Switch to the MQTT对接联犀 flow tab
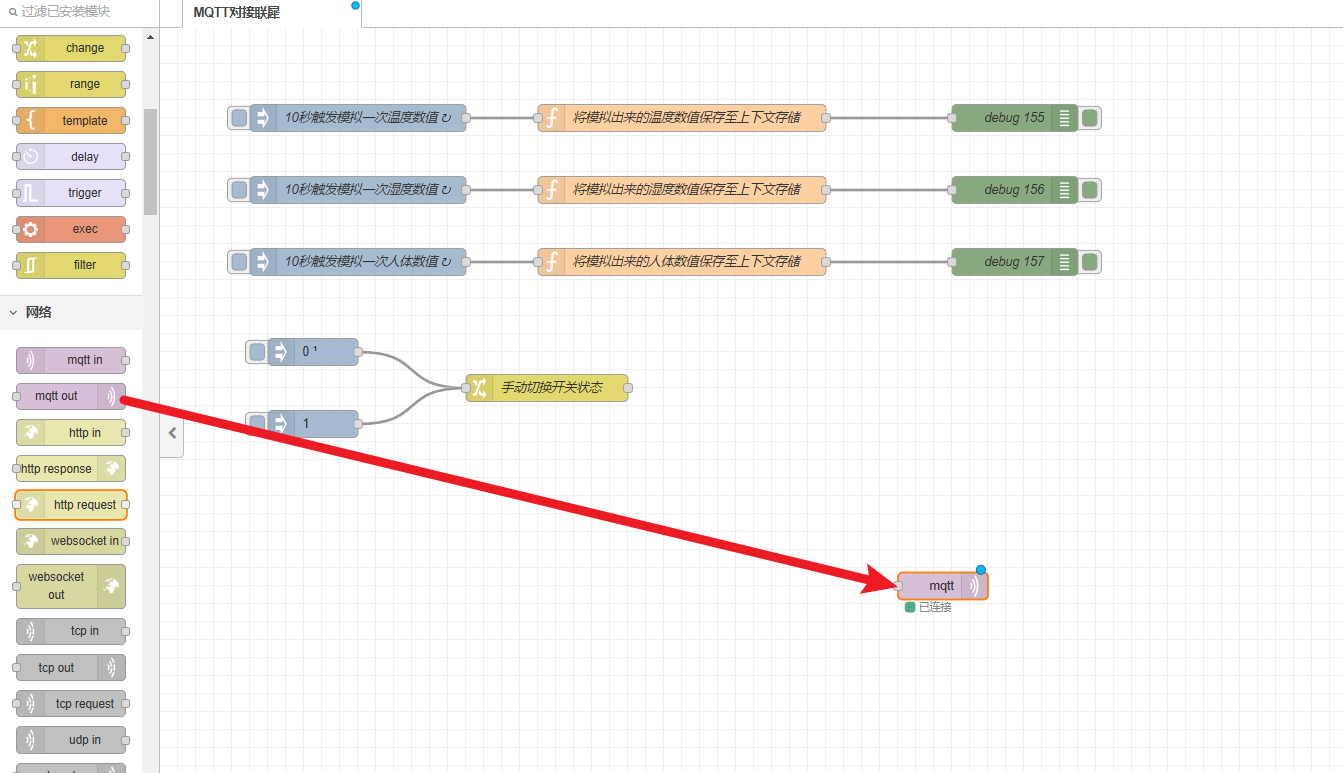This screenshot has width=1343, height=773. tap(237, 13)
